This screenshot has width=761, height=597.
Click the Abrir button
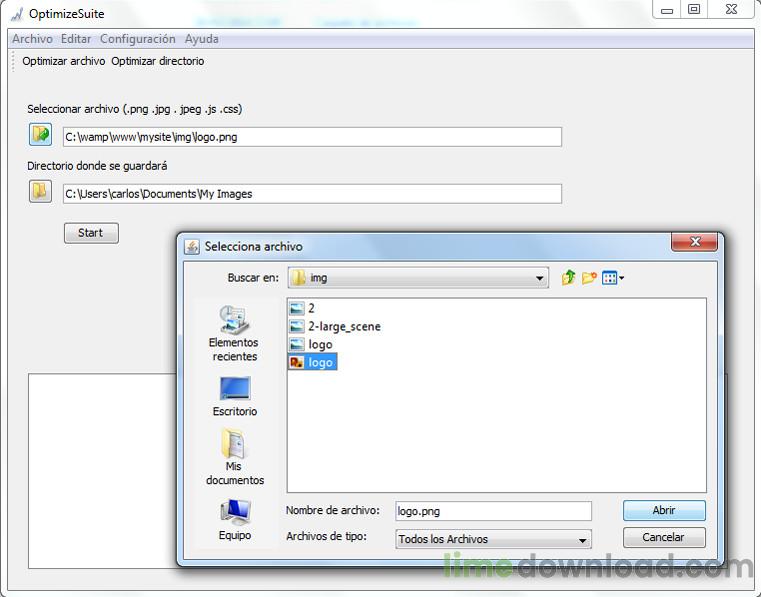coord(664,511)
